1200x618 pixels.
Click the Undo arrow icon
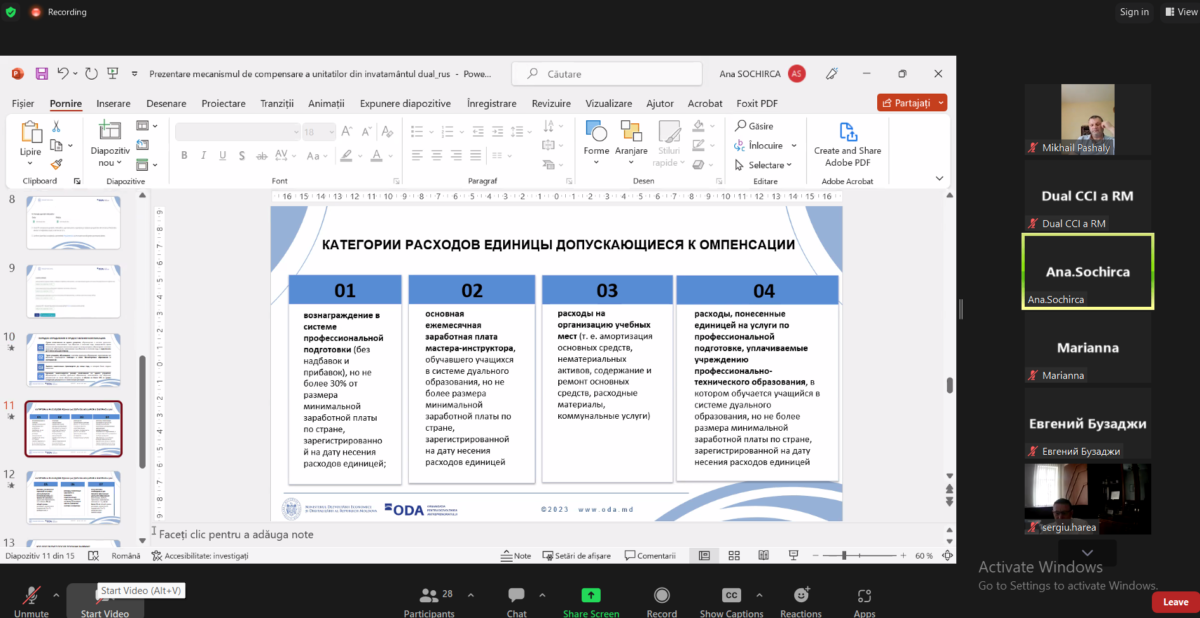pyautogui.click(x=63, y=73)
